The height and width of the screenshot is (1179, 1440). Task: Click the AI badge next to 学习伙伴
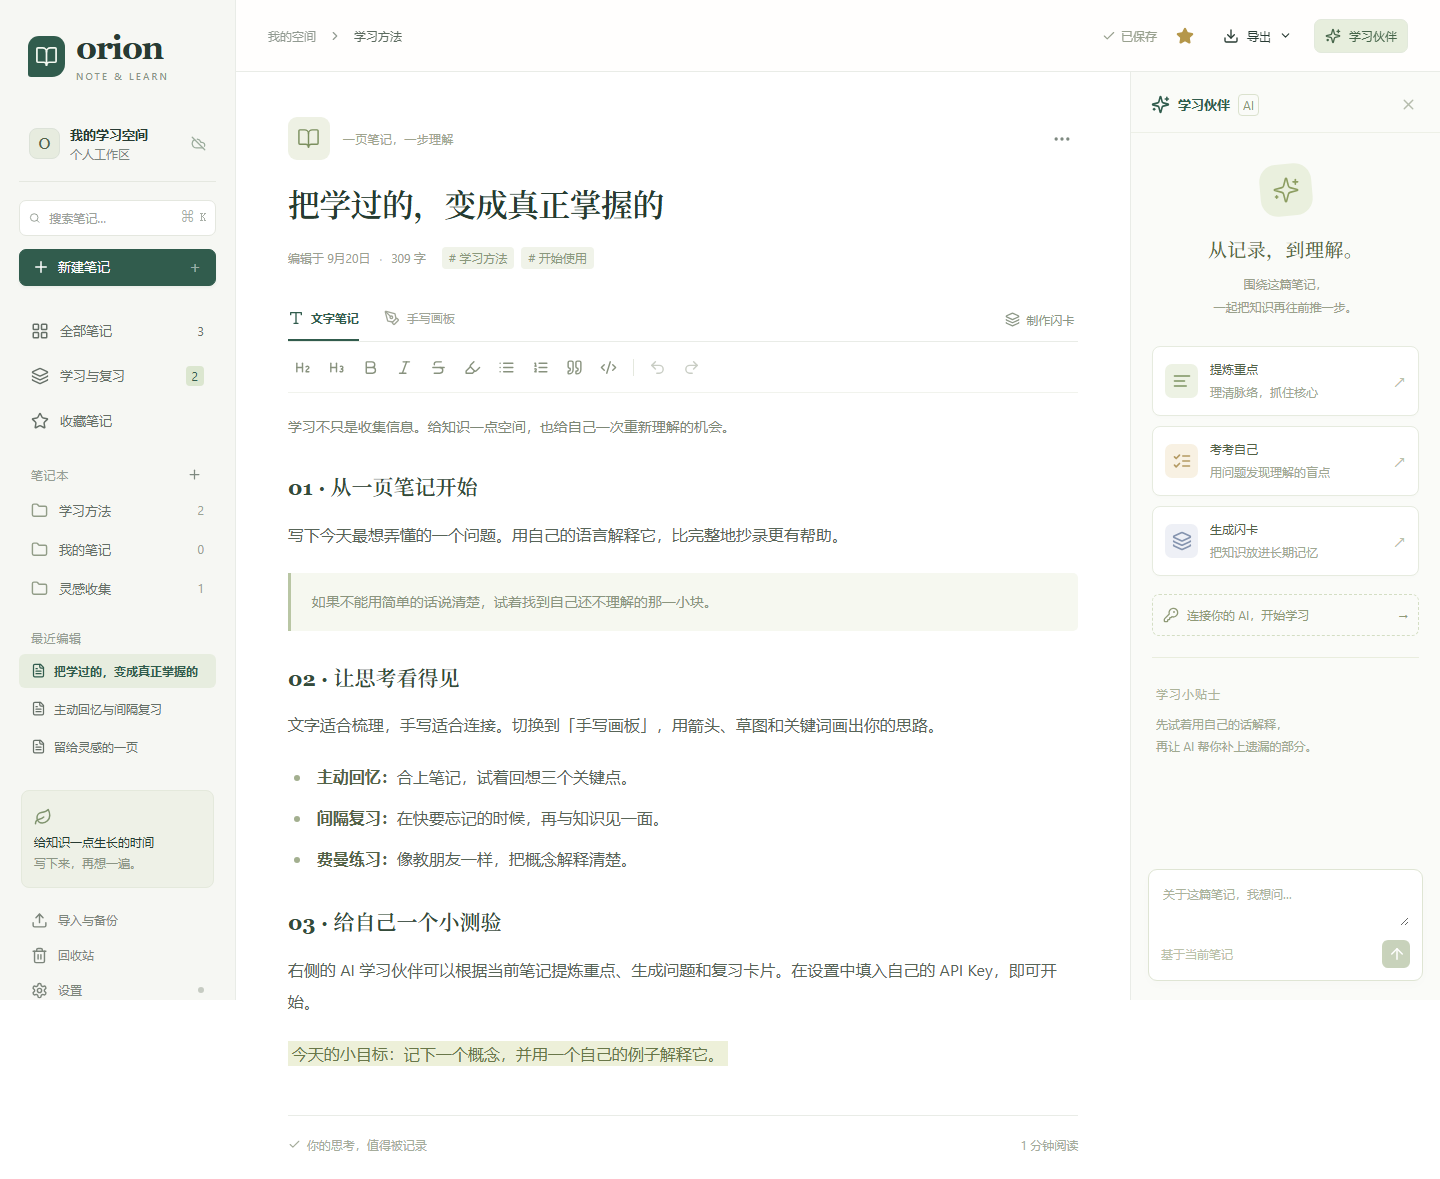(1248, 105)
